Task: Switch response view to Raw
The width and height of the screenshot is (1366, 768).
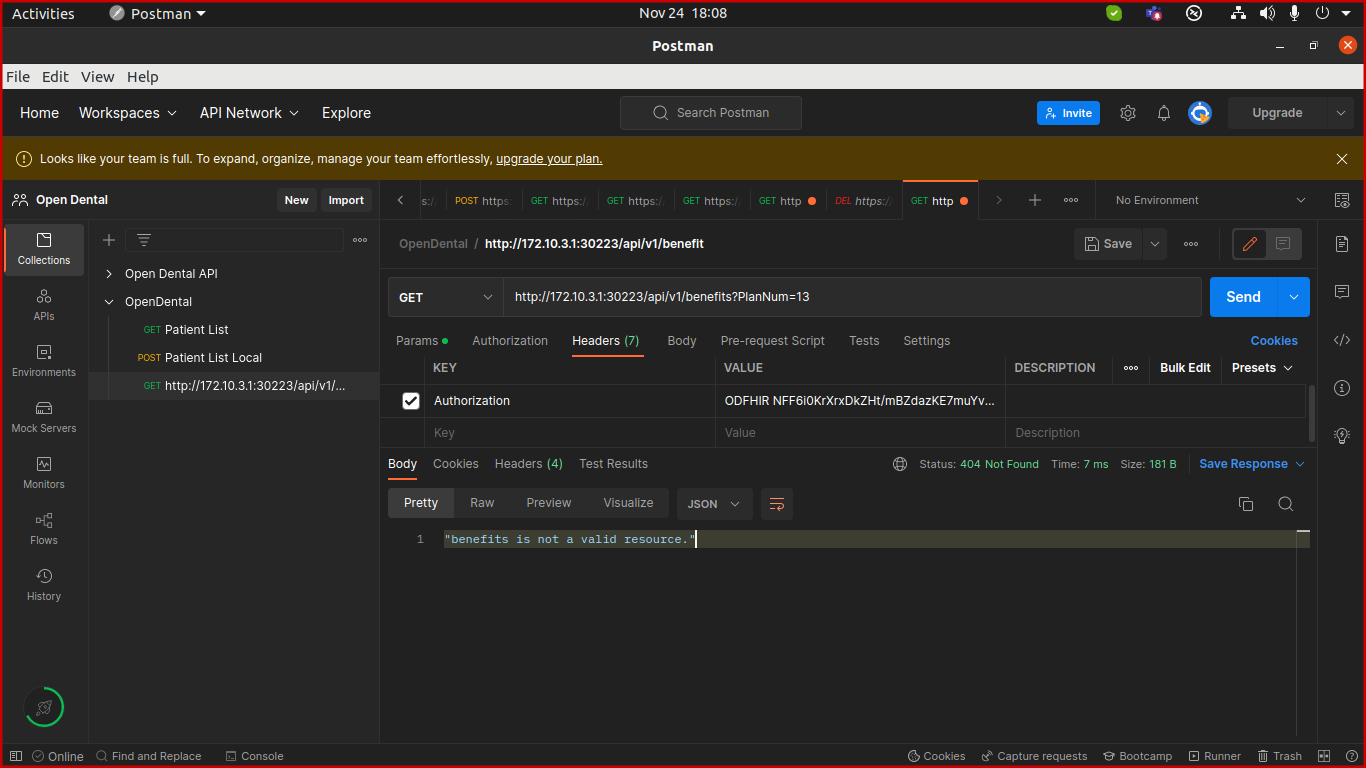Action: 482,503
